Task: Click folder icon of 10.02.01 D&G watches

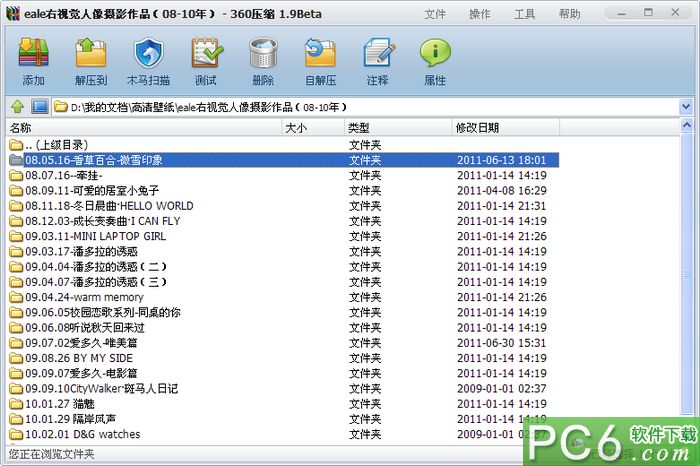Action: tap(16, 434)
